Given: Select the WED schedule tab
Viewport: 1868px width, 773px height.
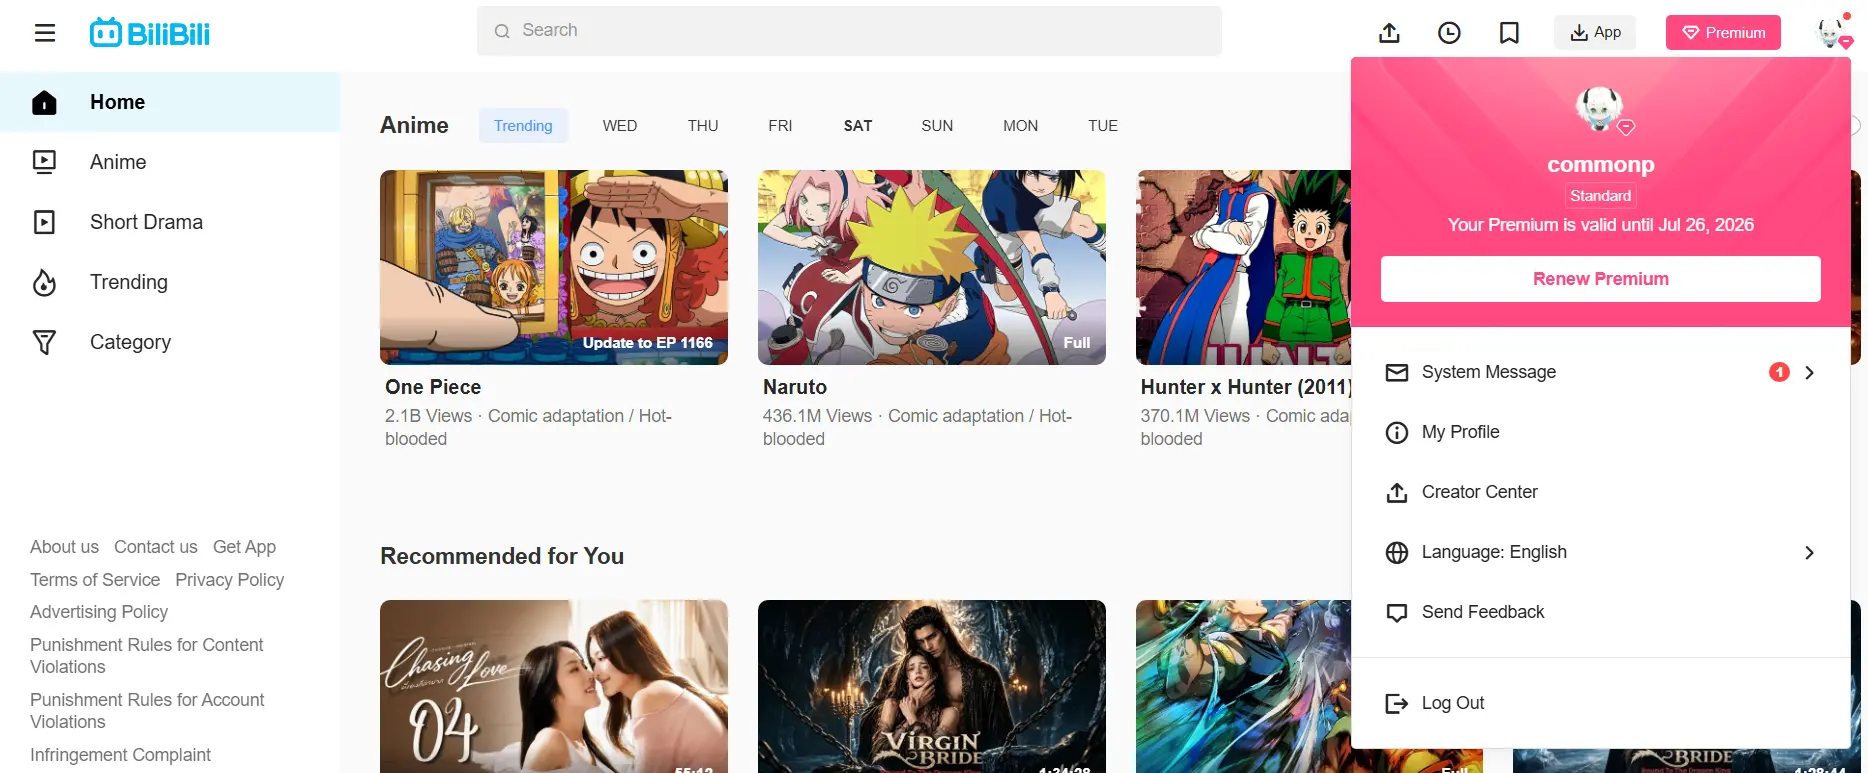Looking at the screenshot, I should [x=620, y=125].
